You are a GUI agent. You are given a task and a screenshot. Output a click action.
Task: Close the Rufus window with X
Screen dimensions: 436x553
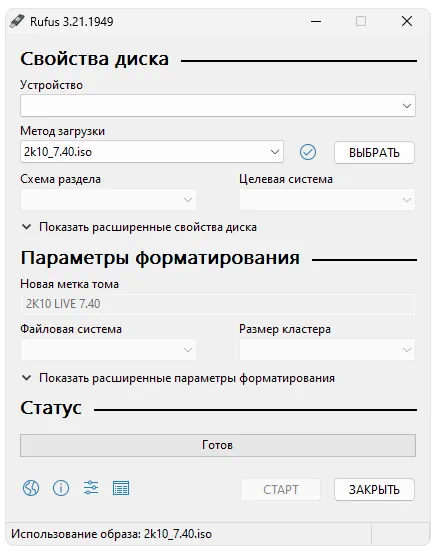click(x=407, y=21)
